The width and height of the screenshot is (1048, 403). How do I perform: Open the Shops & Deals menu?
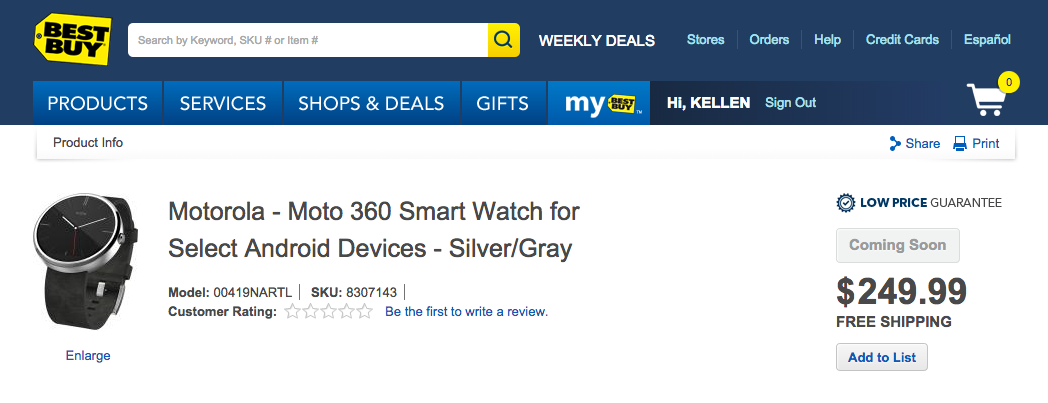pos(371,103)
